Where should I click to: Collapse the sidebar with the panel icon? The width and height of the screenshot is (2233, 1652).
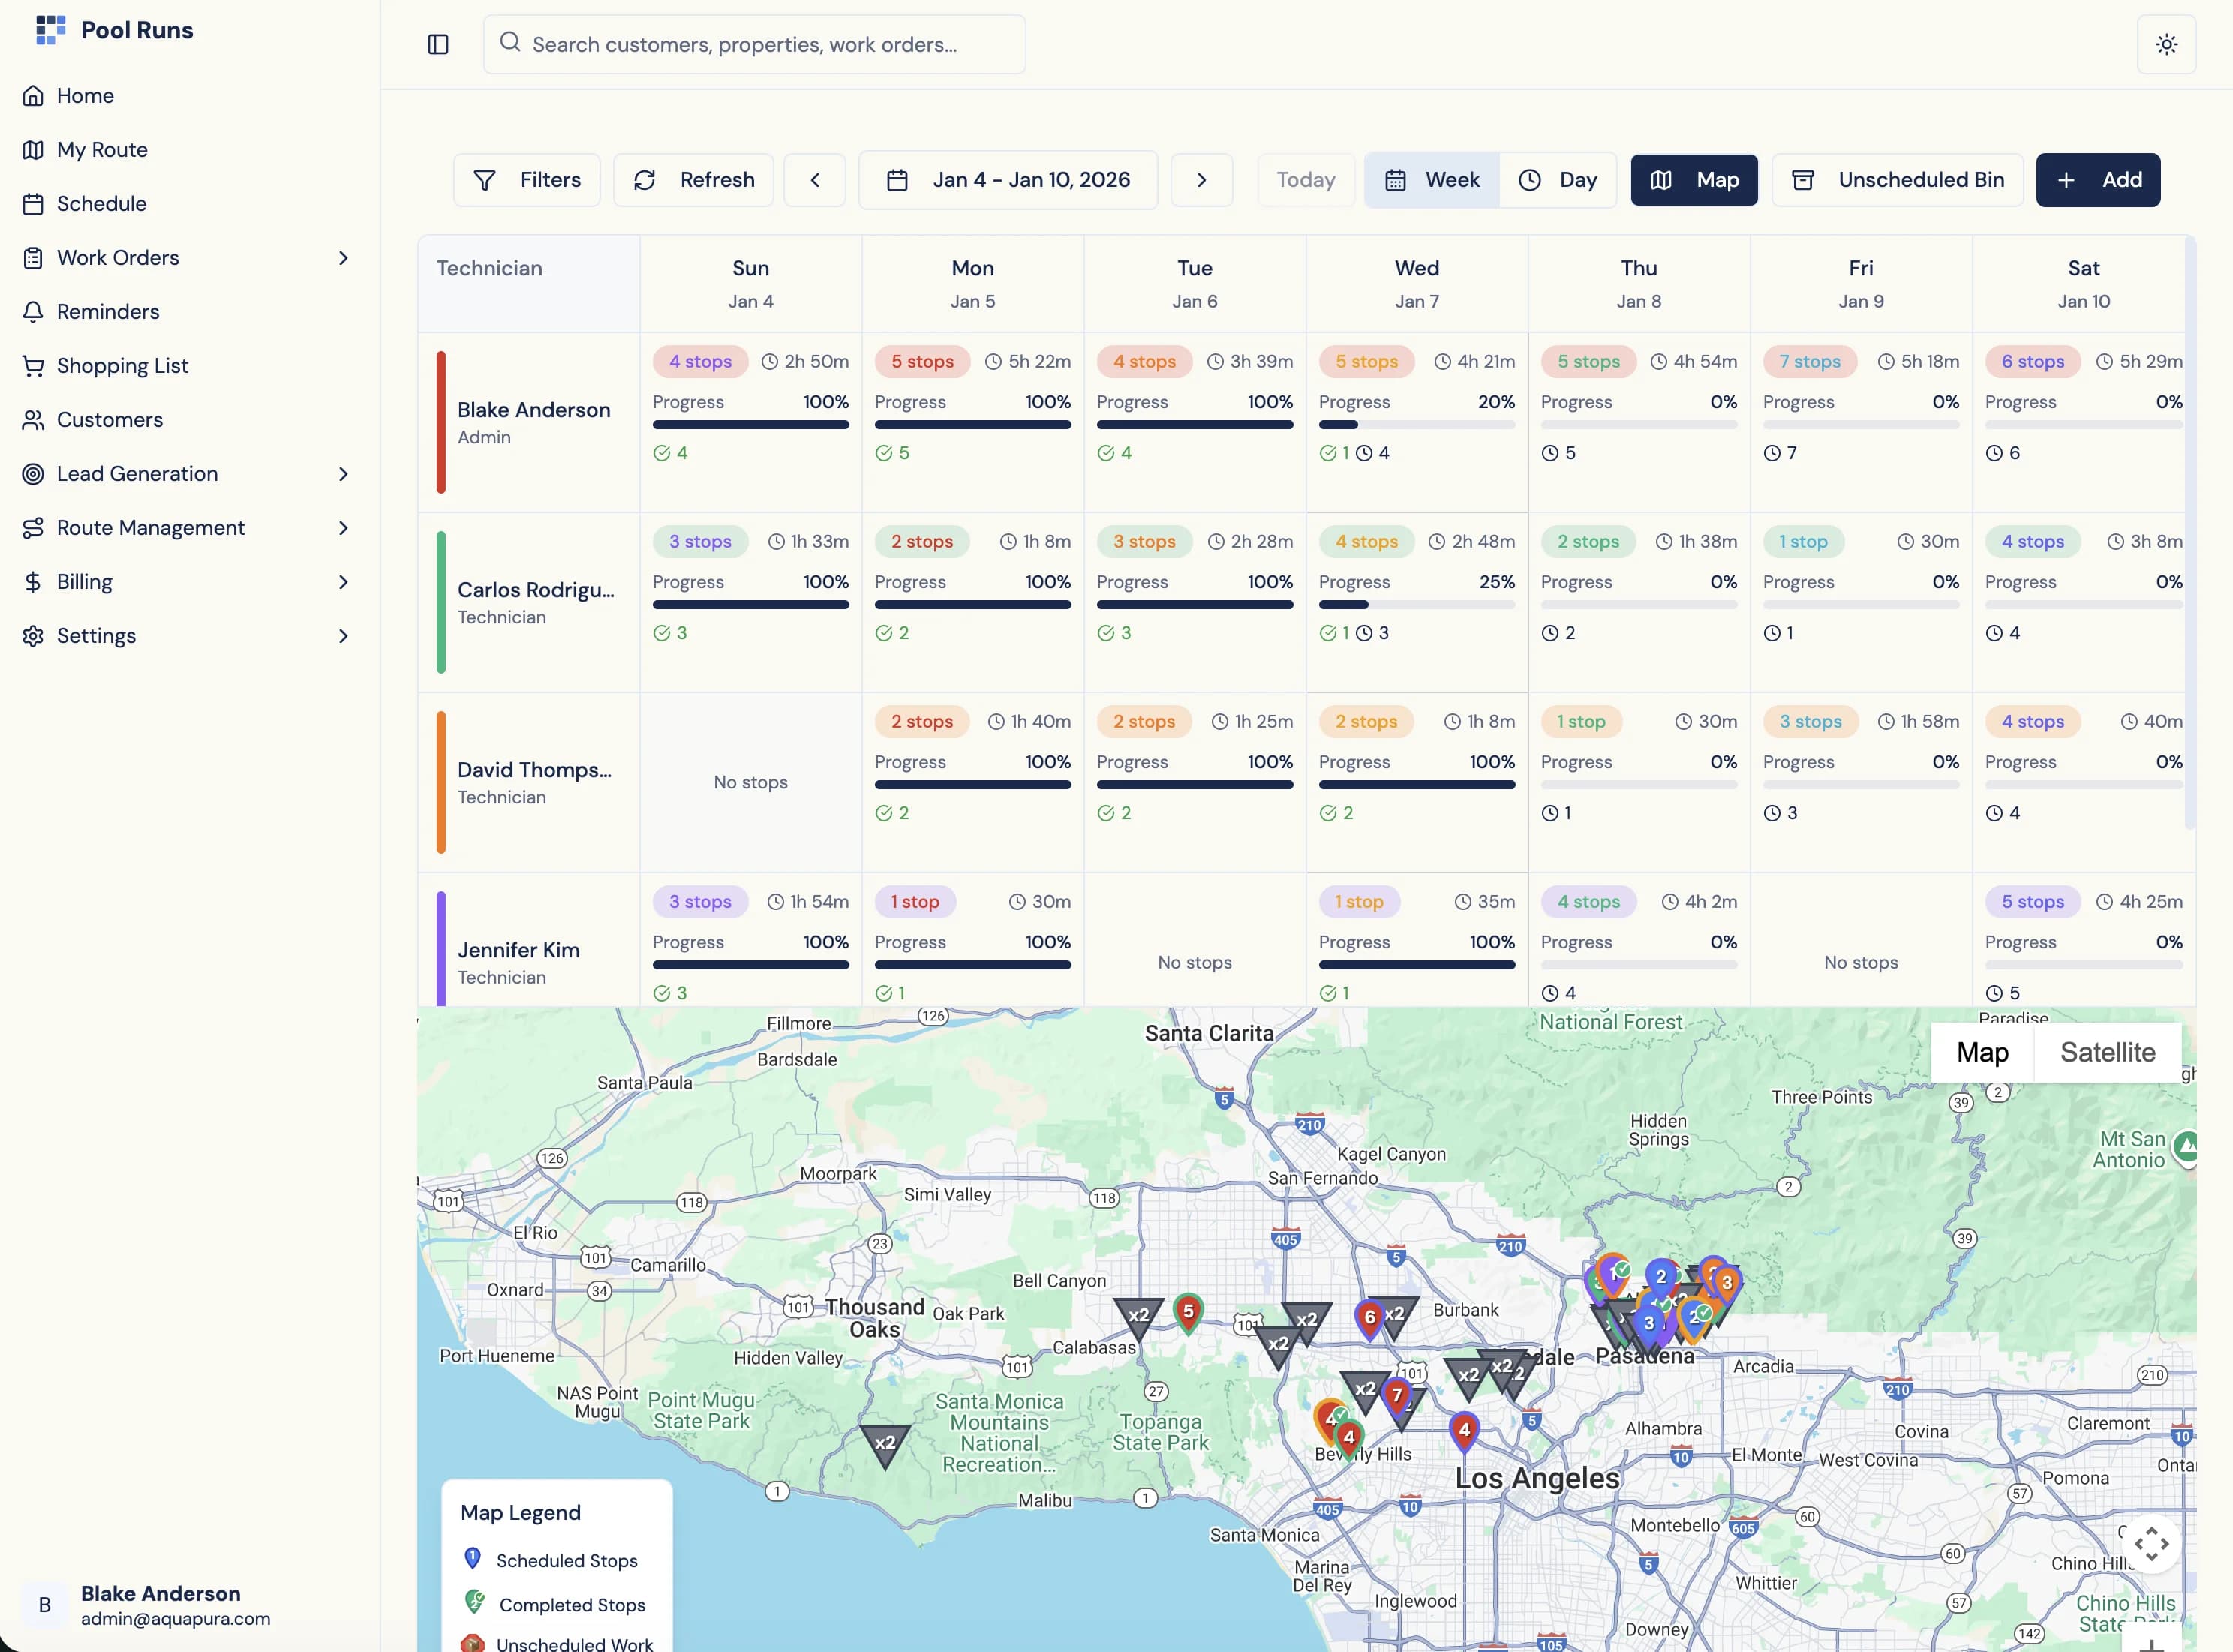(437, 44)
